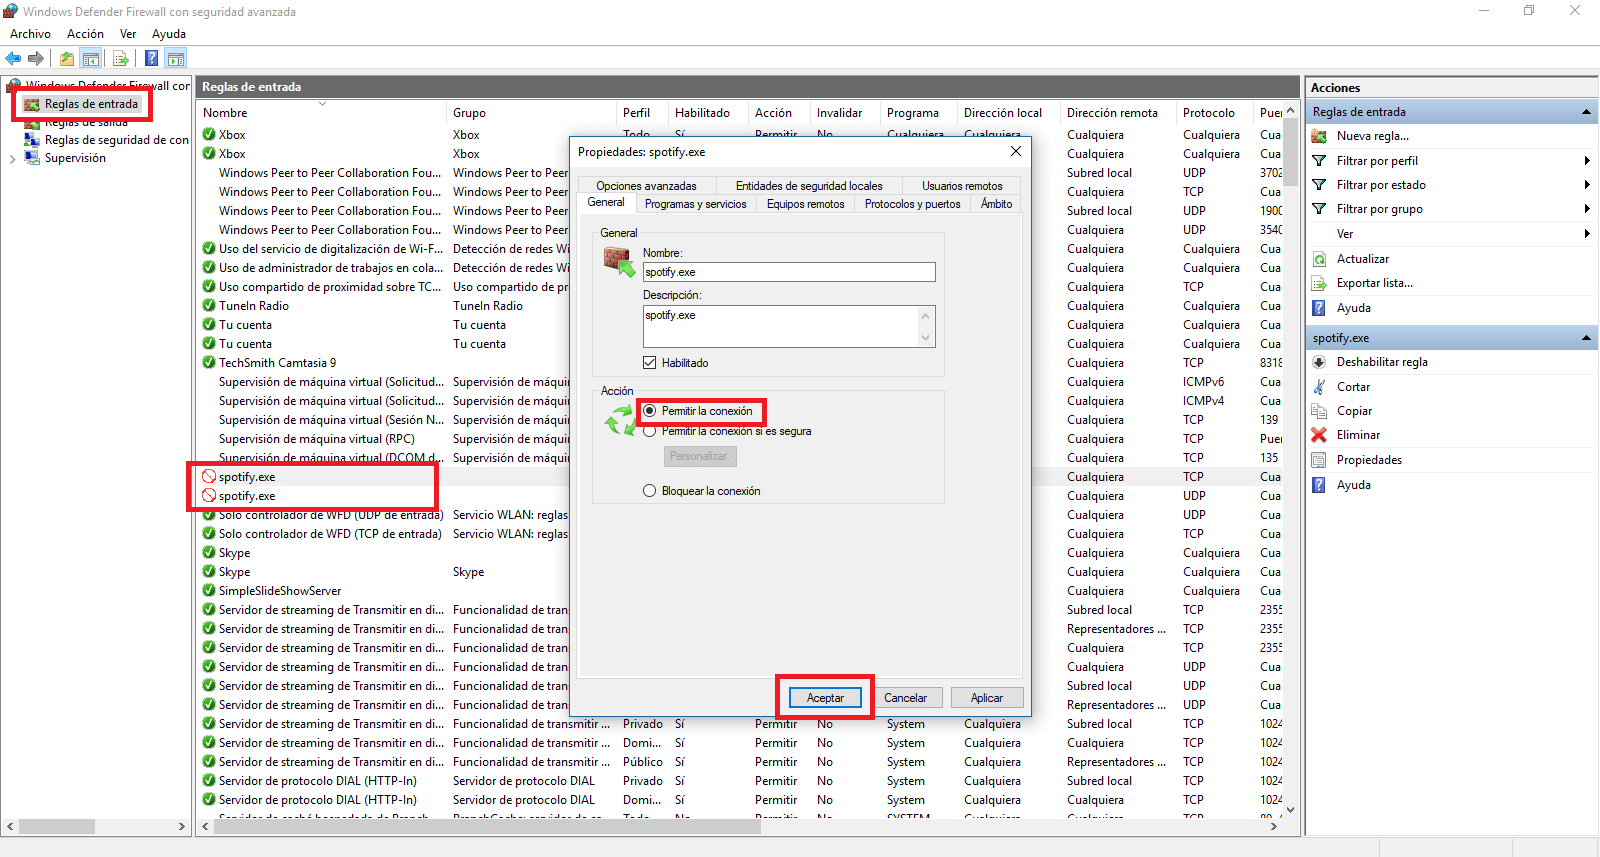Toggle the console tree pane icon
The image size is (1600, 857).
(x=91, y=58)
